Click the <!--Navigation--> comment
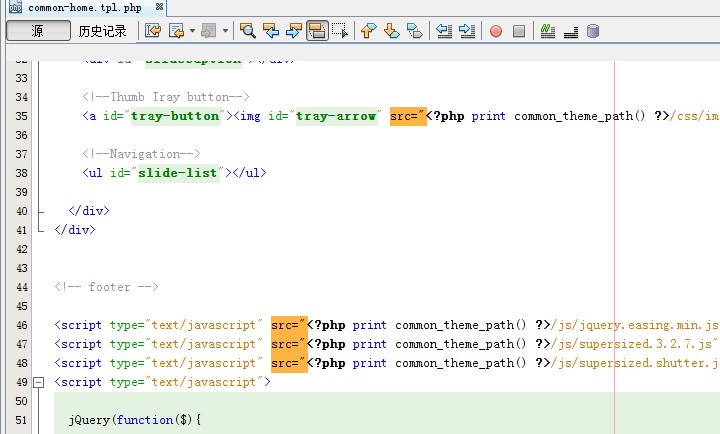 141,154
